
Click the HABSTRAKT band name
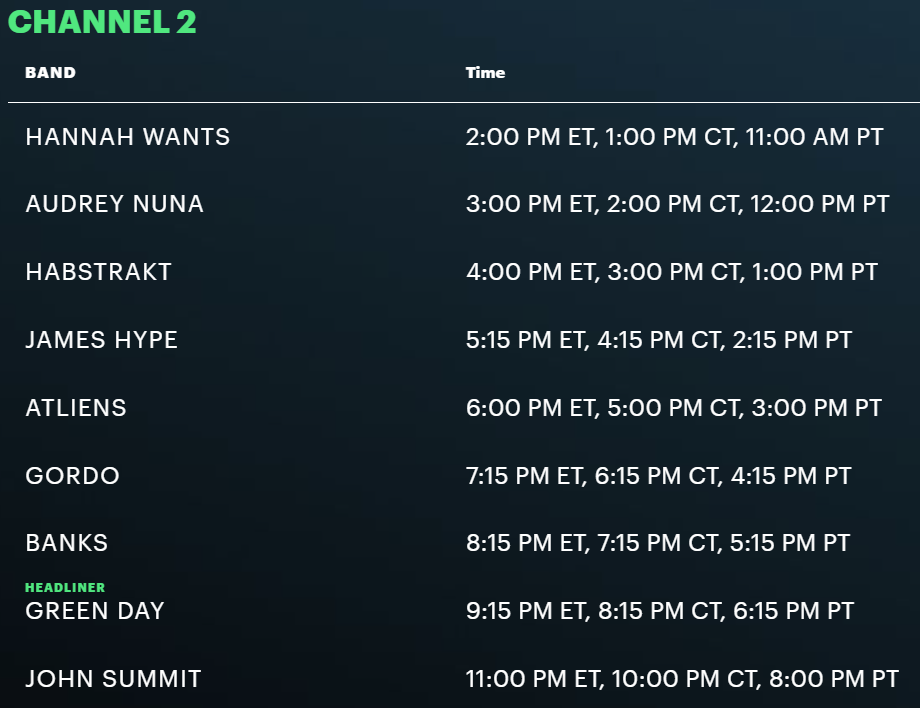99,272
